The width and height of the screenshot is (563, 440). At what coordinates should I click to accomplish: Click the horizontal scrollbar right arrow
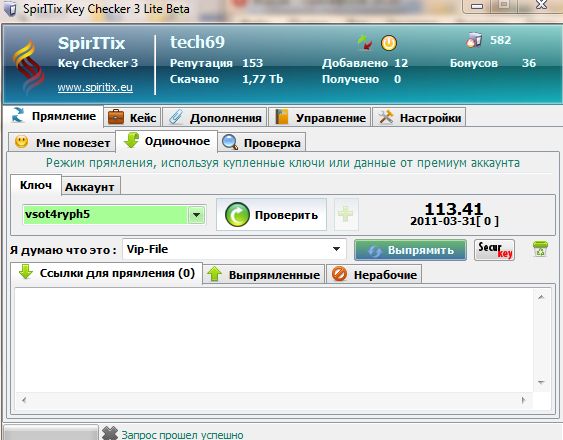point(524,399)
